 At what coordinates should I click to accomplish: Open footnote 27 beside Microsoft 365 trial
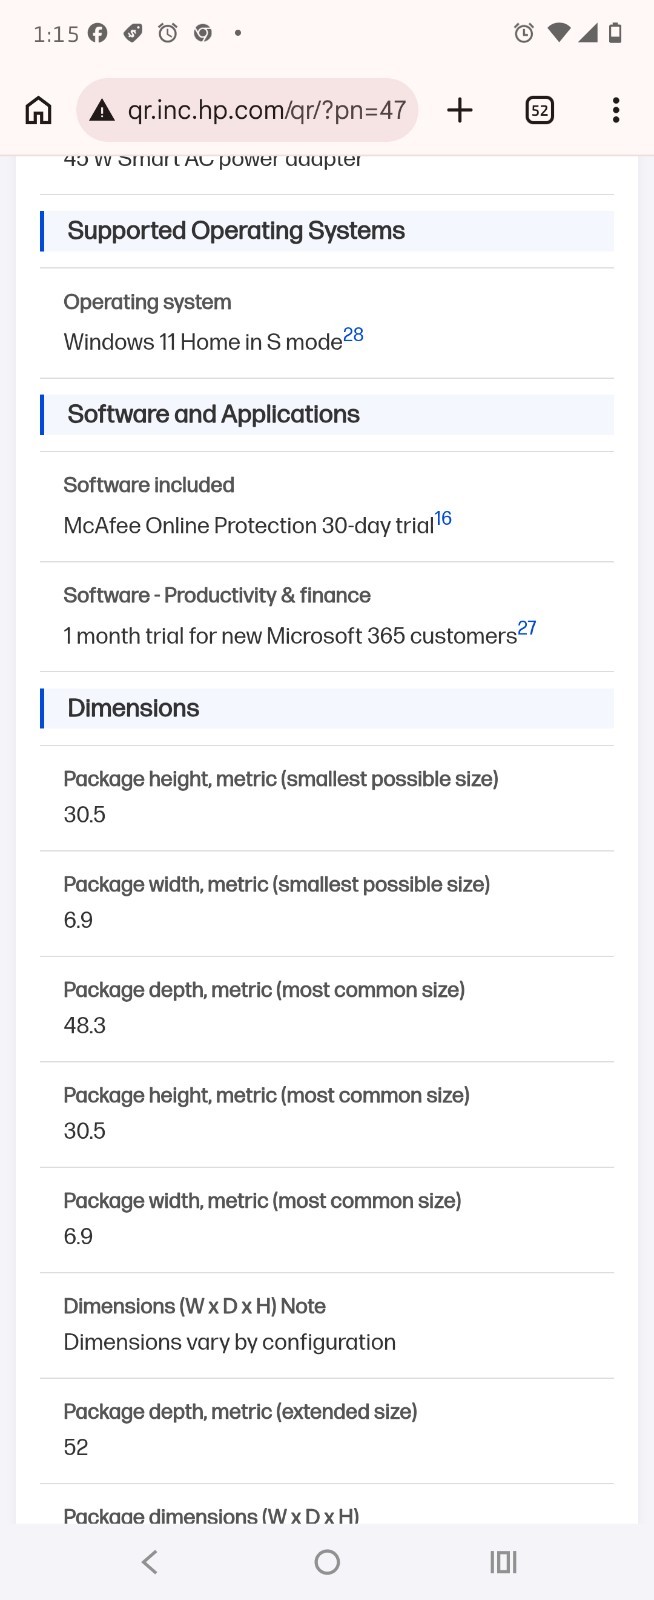[x=527, y=628]
